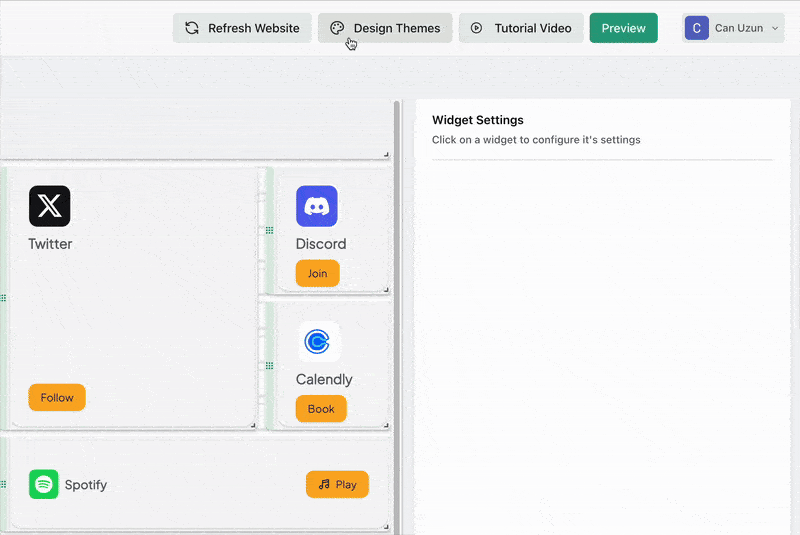The width and height of the screenshot is (800, 535).
Task: Click the Join button in Discord widget
Action: point(317,273)
